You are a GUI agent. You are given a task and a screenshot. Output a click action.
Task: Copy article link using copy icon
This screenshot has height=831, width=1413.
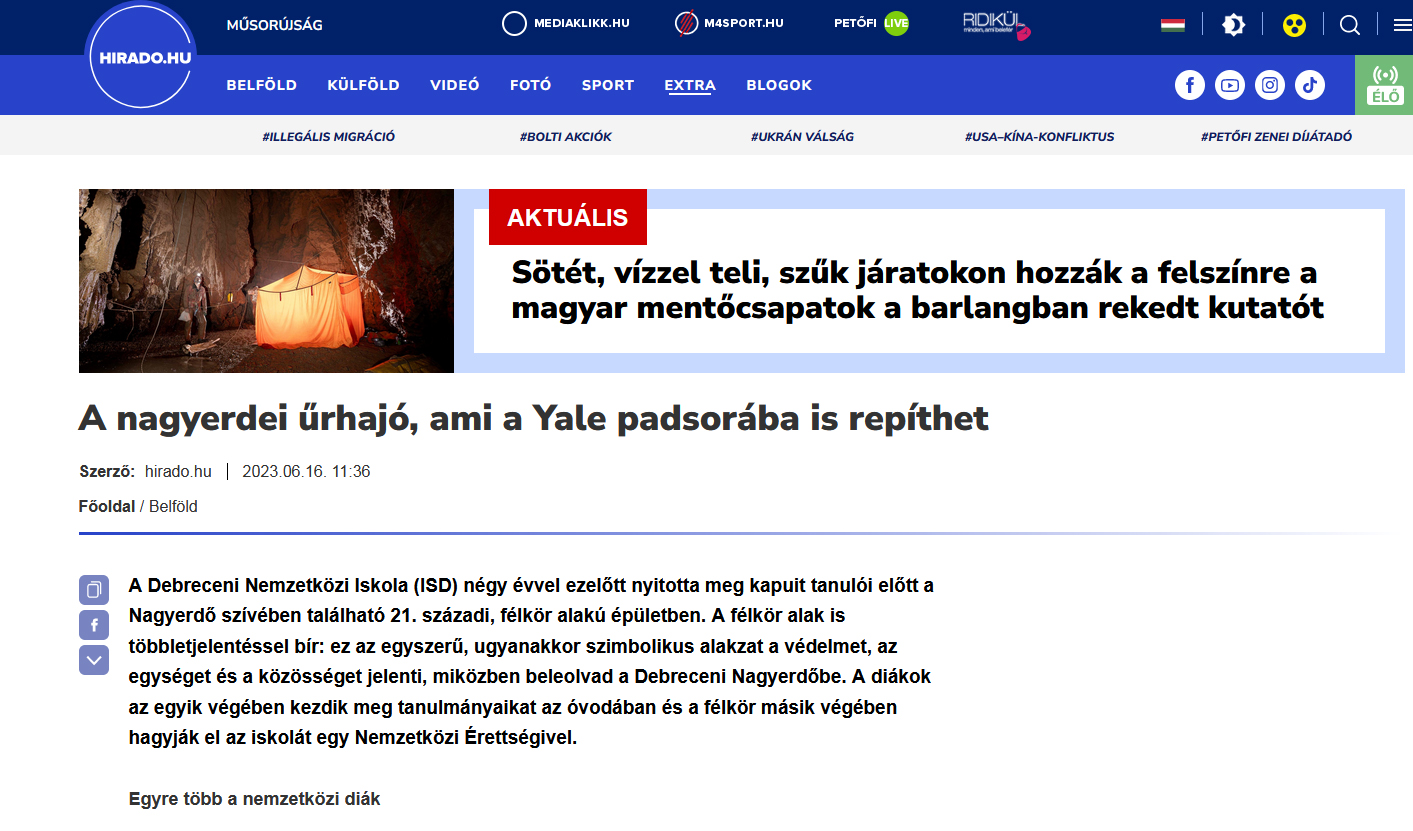pos(94,590)
